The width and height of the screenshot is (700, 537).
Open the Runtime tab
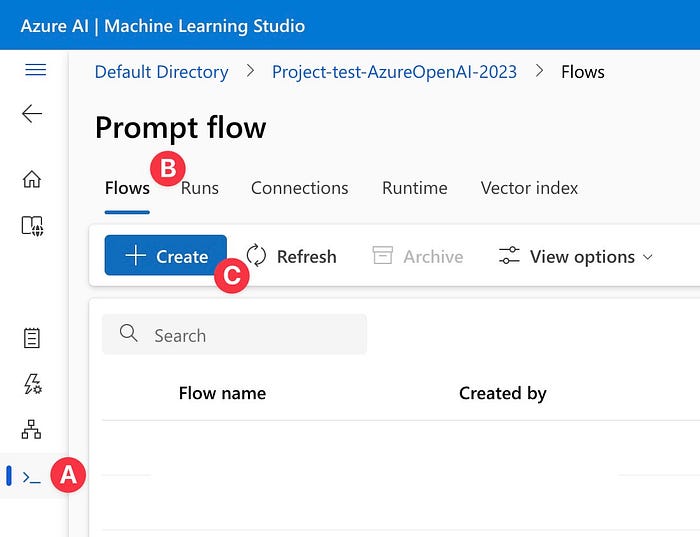coord(415,188)
